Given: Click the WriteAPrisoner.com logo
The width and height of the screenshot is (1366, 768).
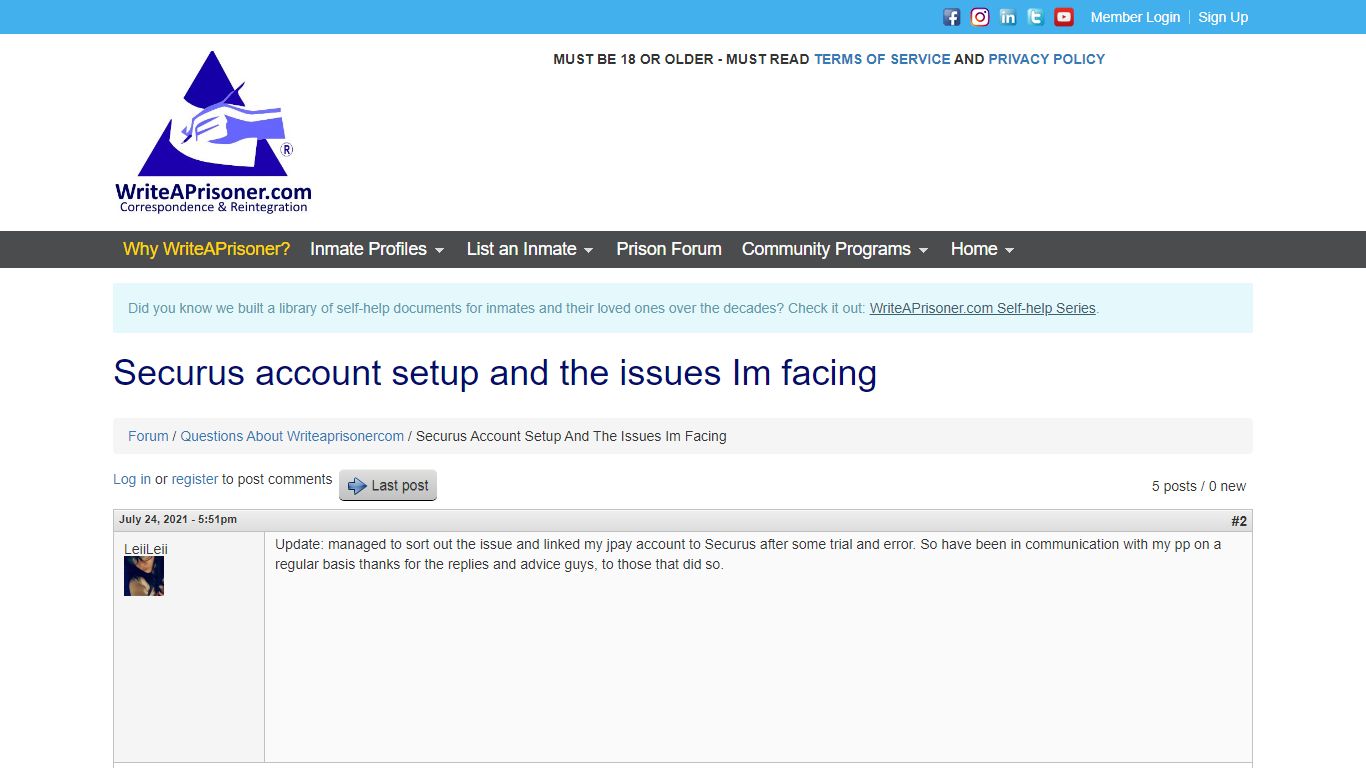Looking at the screenshot, I should pos(213,132).
